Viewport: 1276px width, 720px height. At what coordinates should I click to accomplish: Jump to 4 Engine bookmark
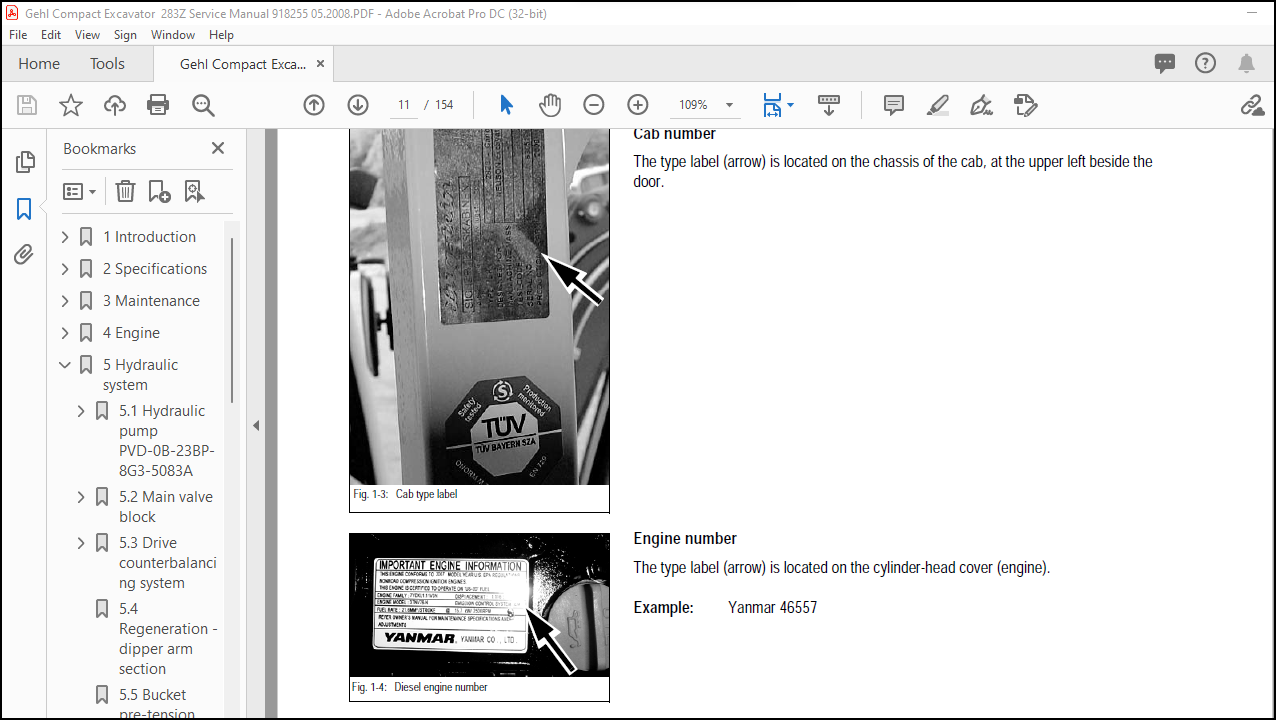pos(131,333)
